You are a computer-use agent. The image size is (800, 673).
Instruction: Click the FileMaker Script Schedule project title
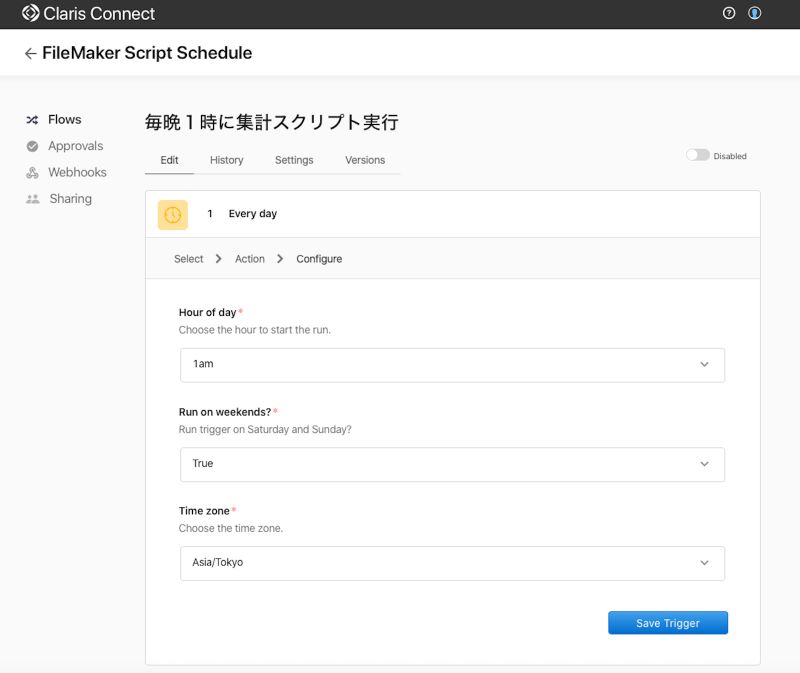tap(147, 53)
